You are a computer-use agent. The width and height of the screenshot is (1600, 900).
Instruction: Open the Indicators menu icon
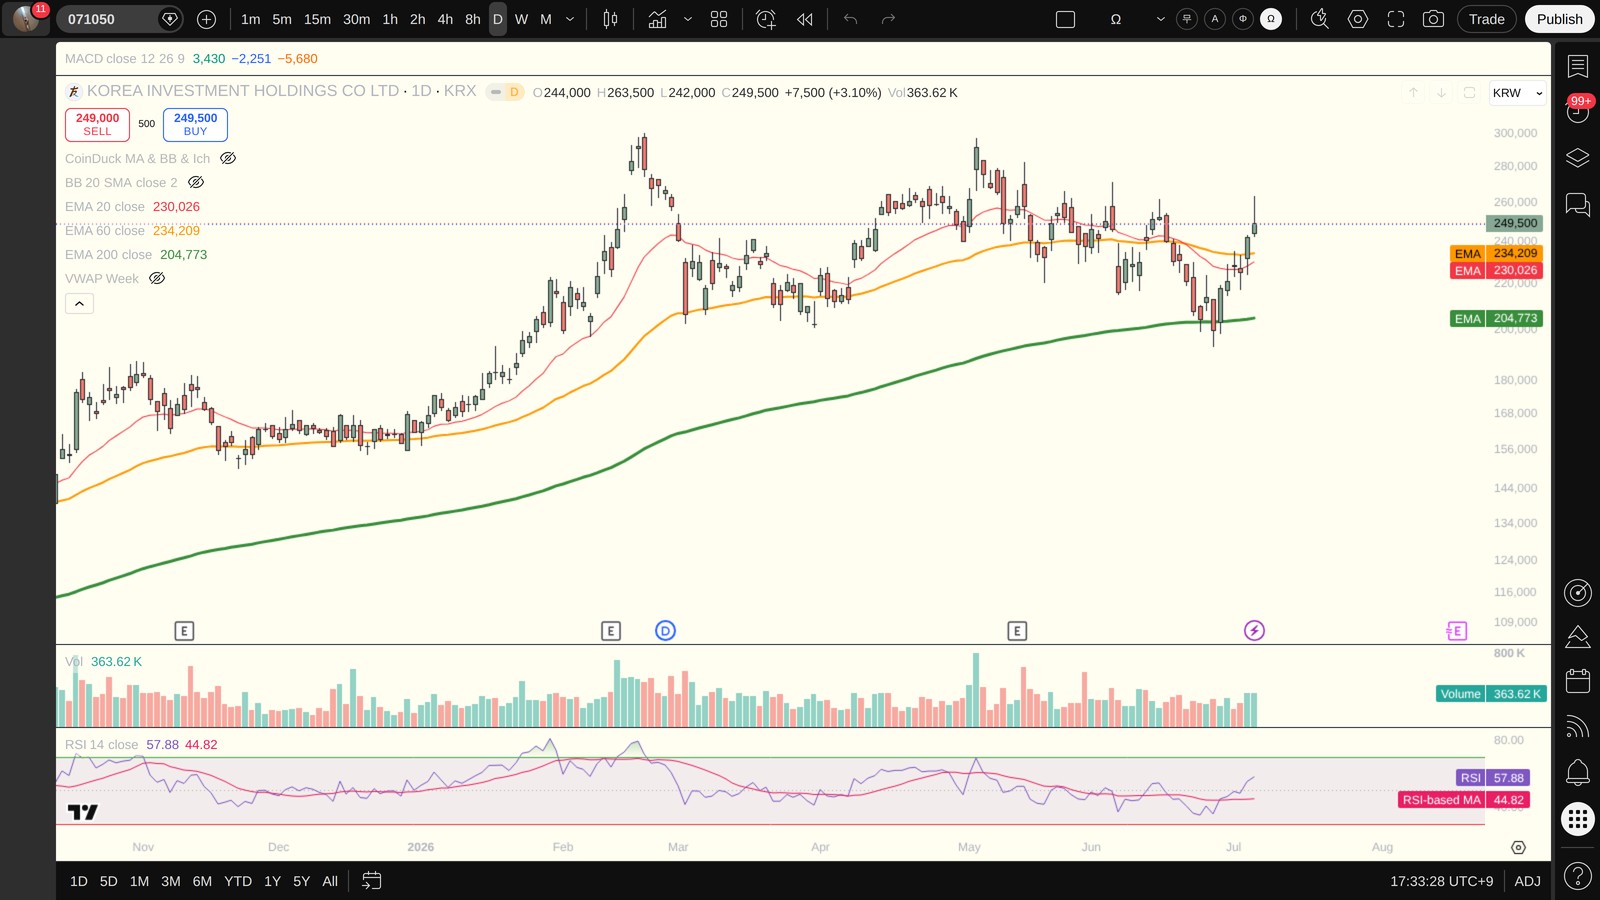pyautogui.click(x=657, y=19)
